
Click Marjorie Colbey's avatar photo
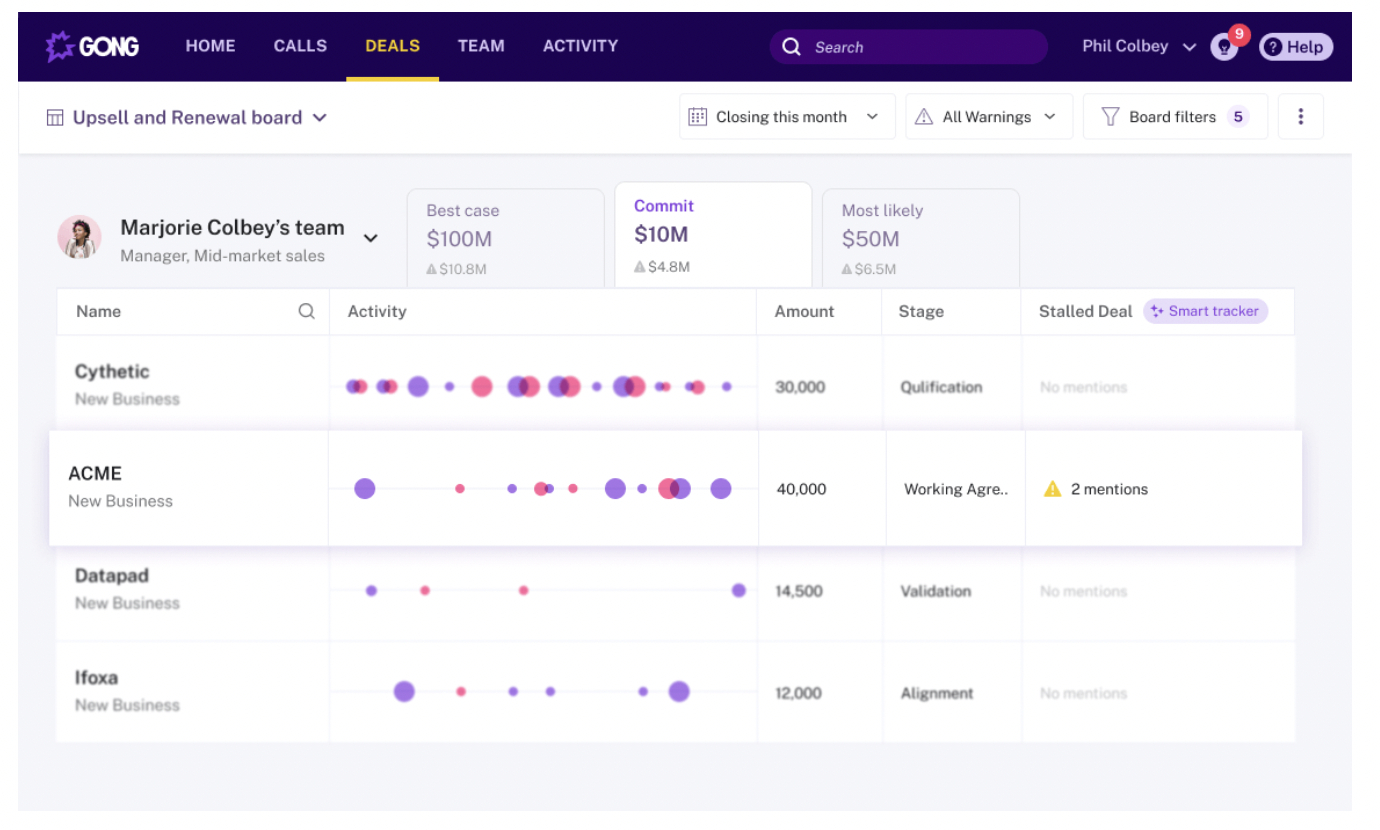pos(79,238)
